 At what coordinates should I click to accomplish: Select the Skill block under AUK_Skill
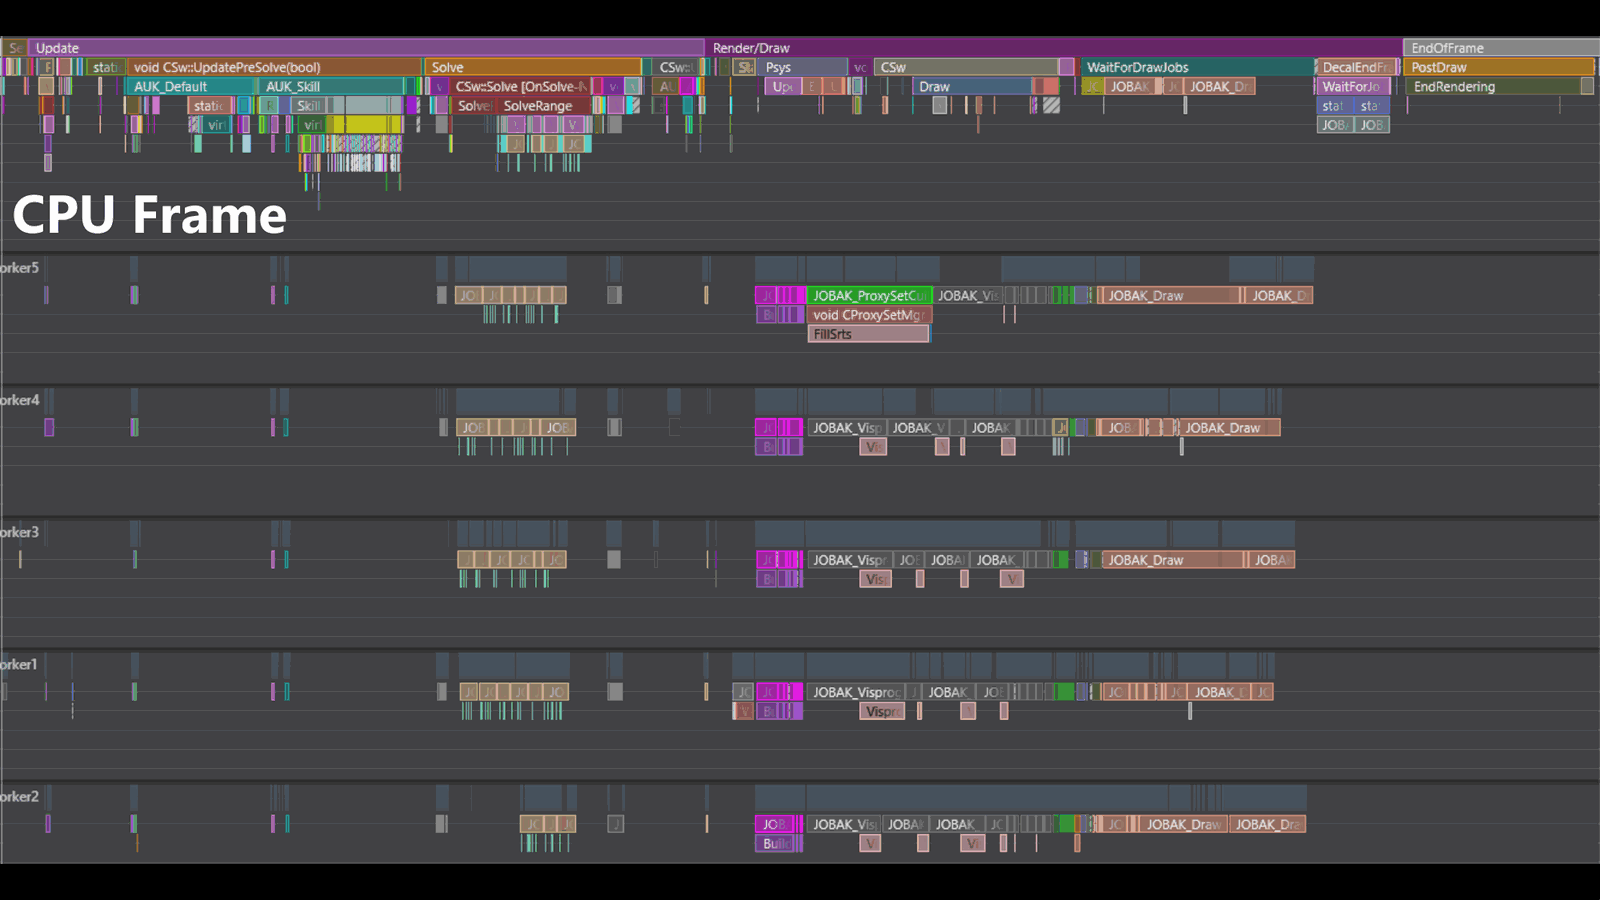[308, 105]
